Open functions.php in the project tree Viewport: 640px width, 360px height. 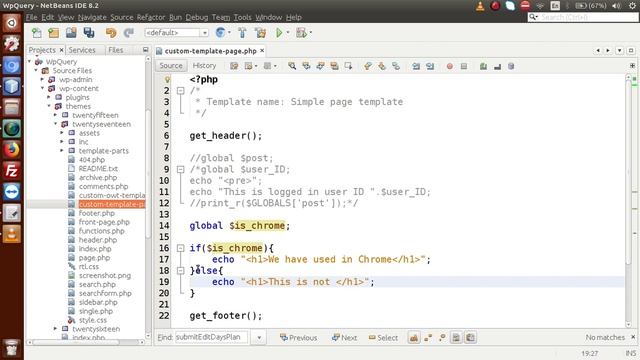coord(102,231)
